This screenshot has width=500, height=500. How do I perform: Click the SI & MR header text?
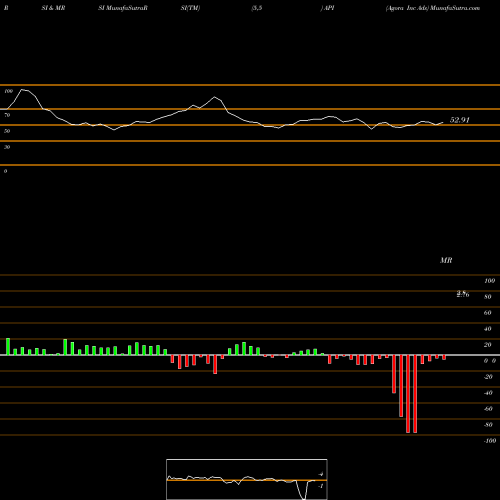coord(53,8)
